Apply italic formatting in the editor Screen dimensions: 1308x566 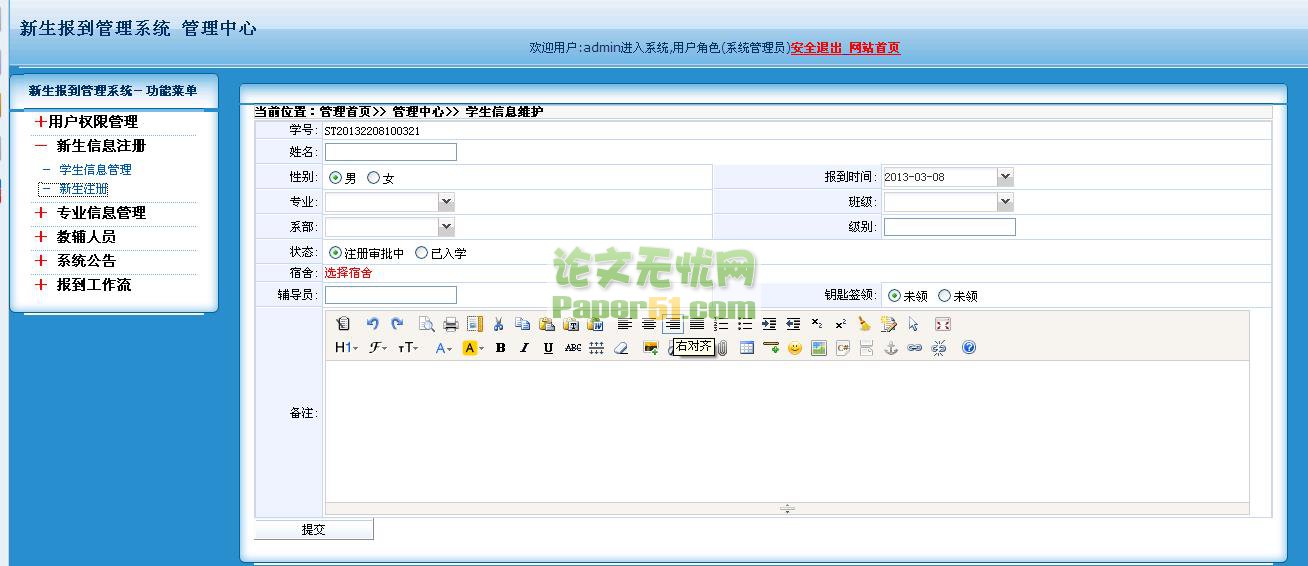pos(524,348)
